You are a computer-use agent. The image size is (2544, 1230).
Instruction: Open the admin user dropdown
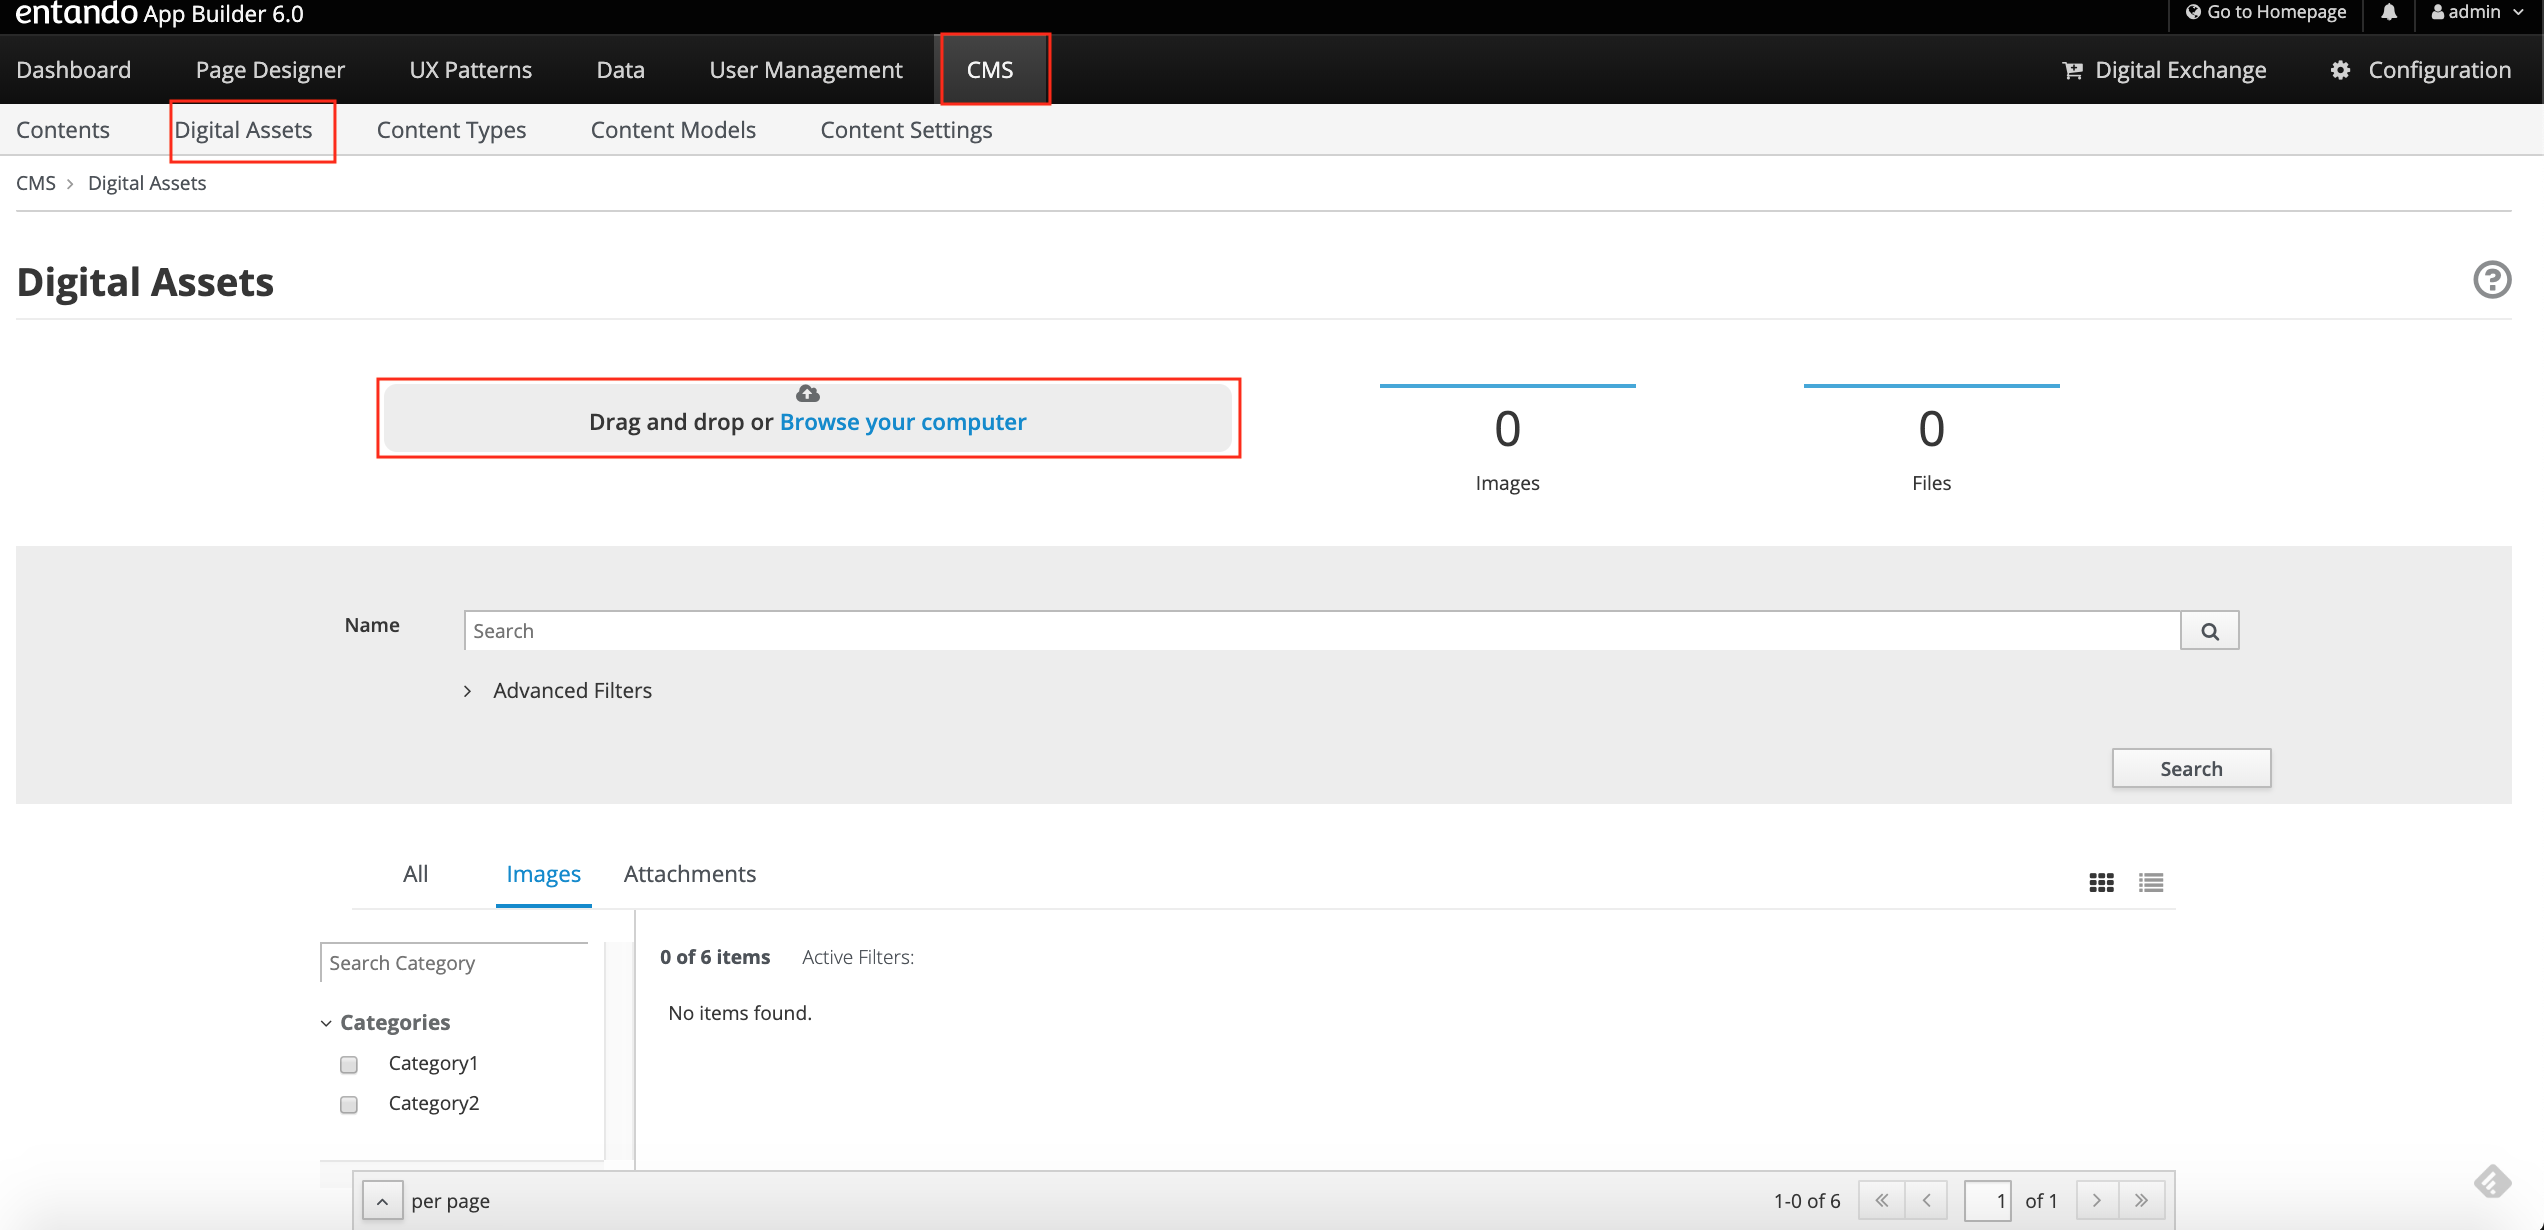tap(2477, 12)
